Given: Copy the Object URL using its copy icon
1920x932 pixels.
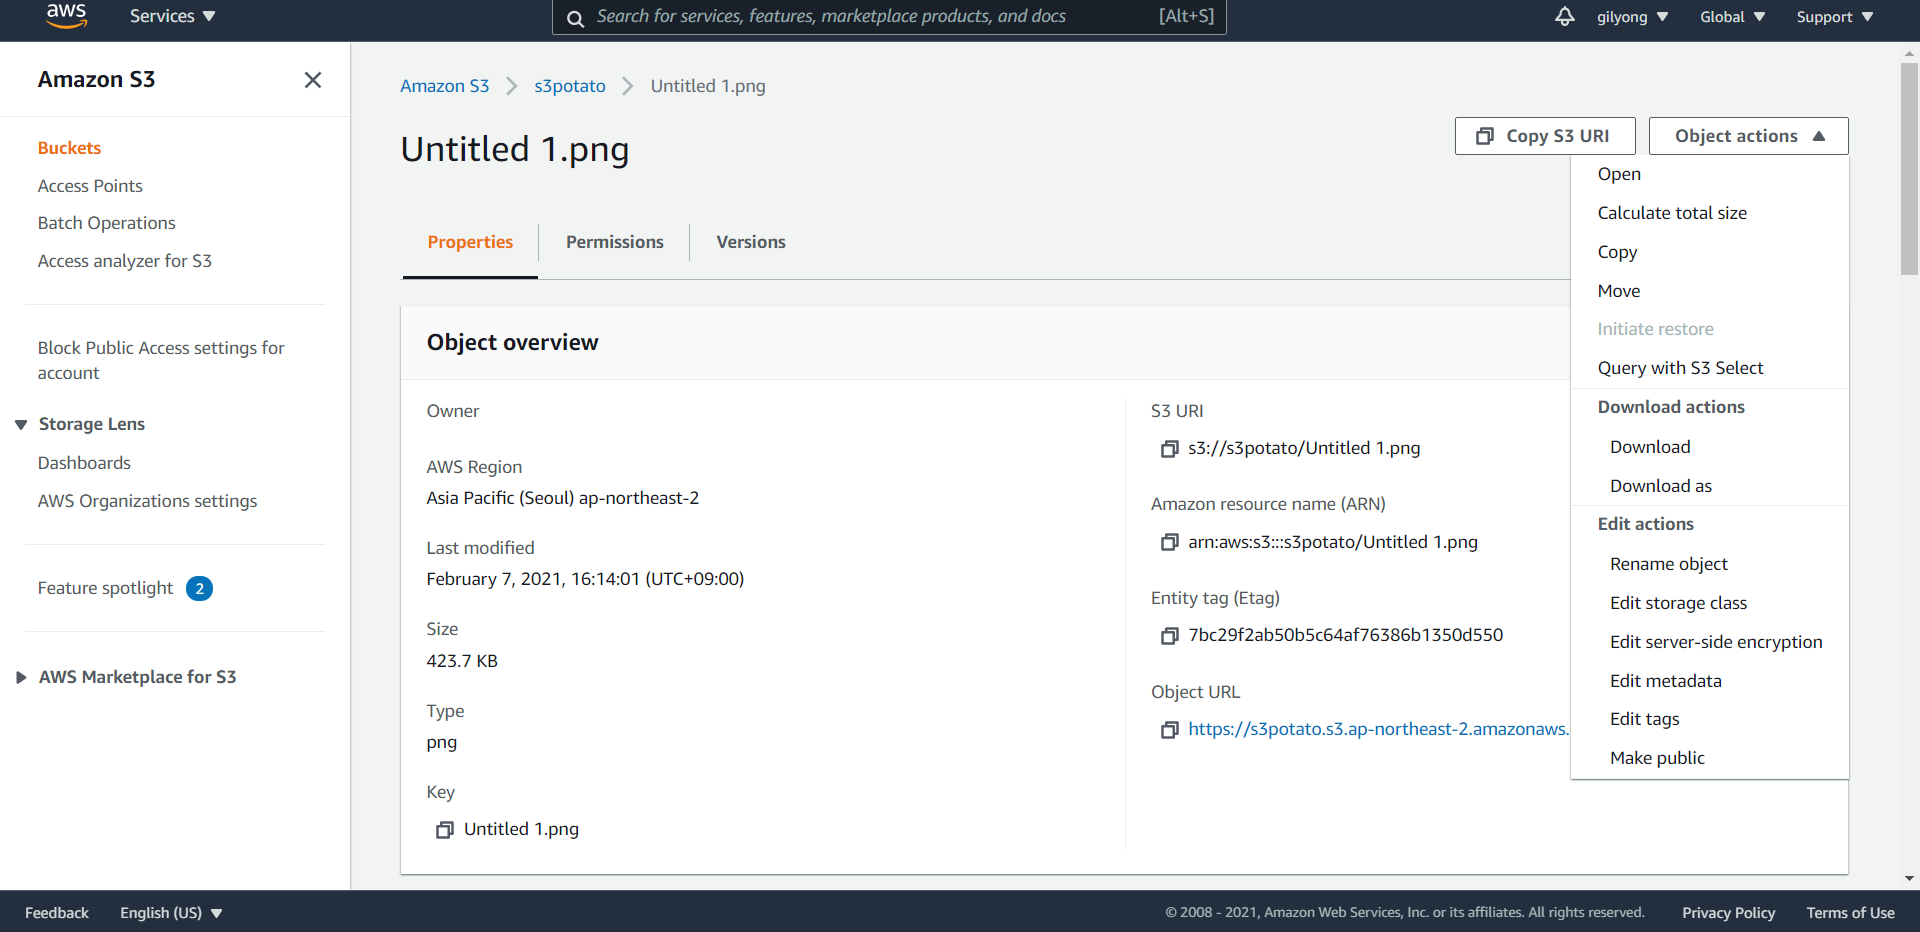Looking at the screenshot, I should click(x=1169, y=730).
